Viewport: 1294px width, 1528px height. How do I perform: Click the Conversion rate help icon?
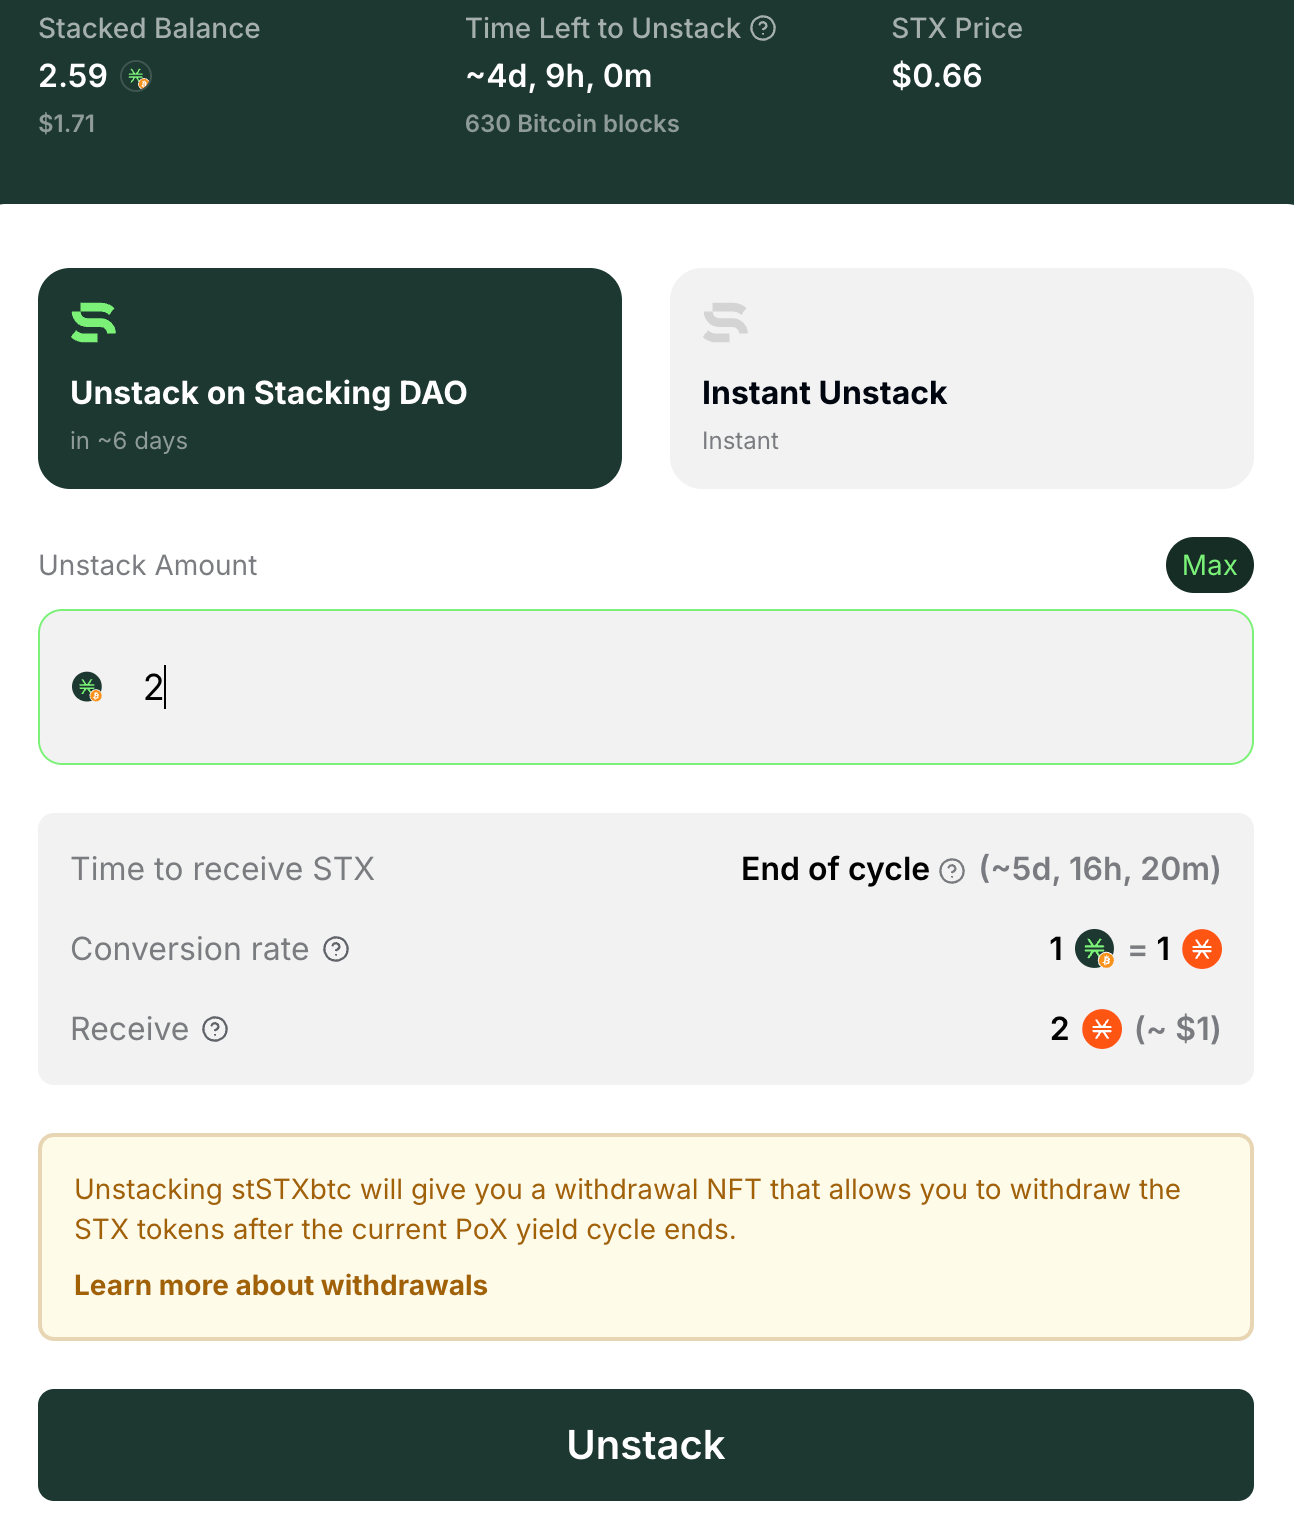[336, 949]
